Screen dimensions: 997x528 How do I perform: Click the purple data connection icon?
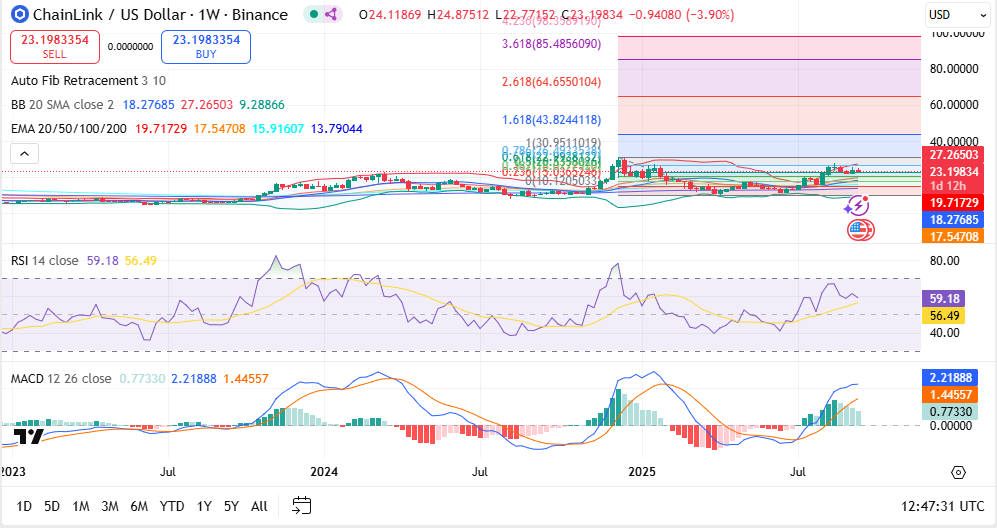pos(331,15)
